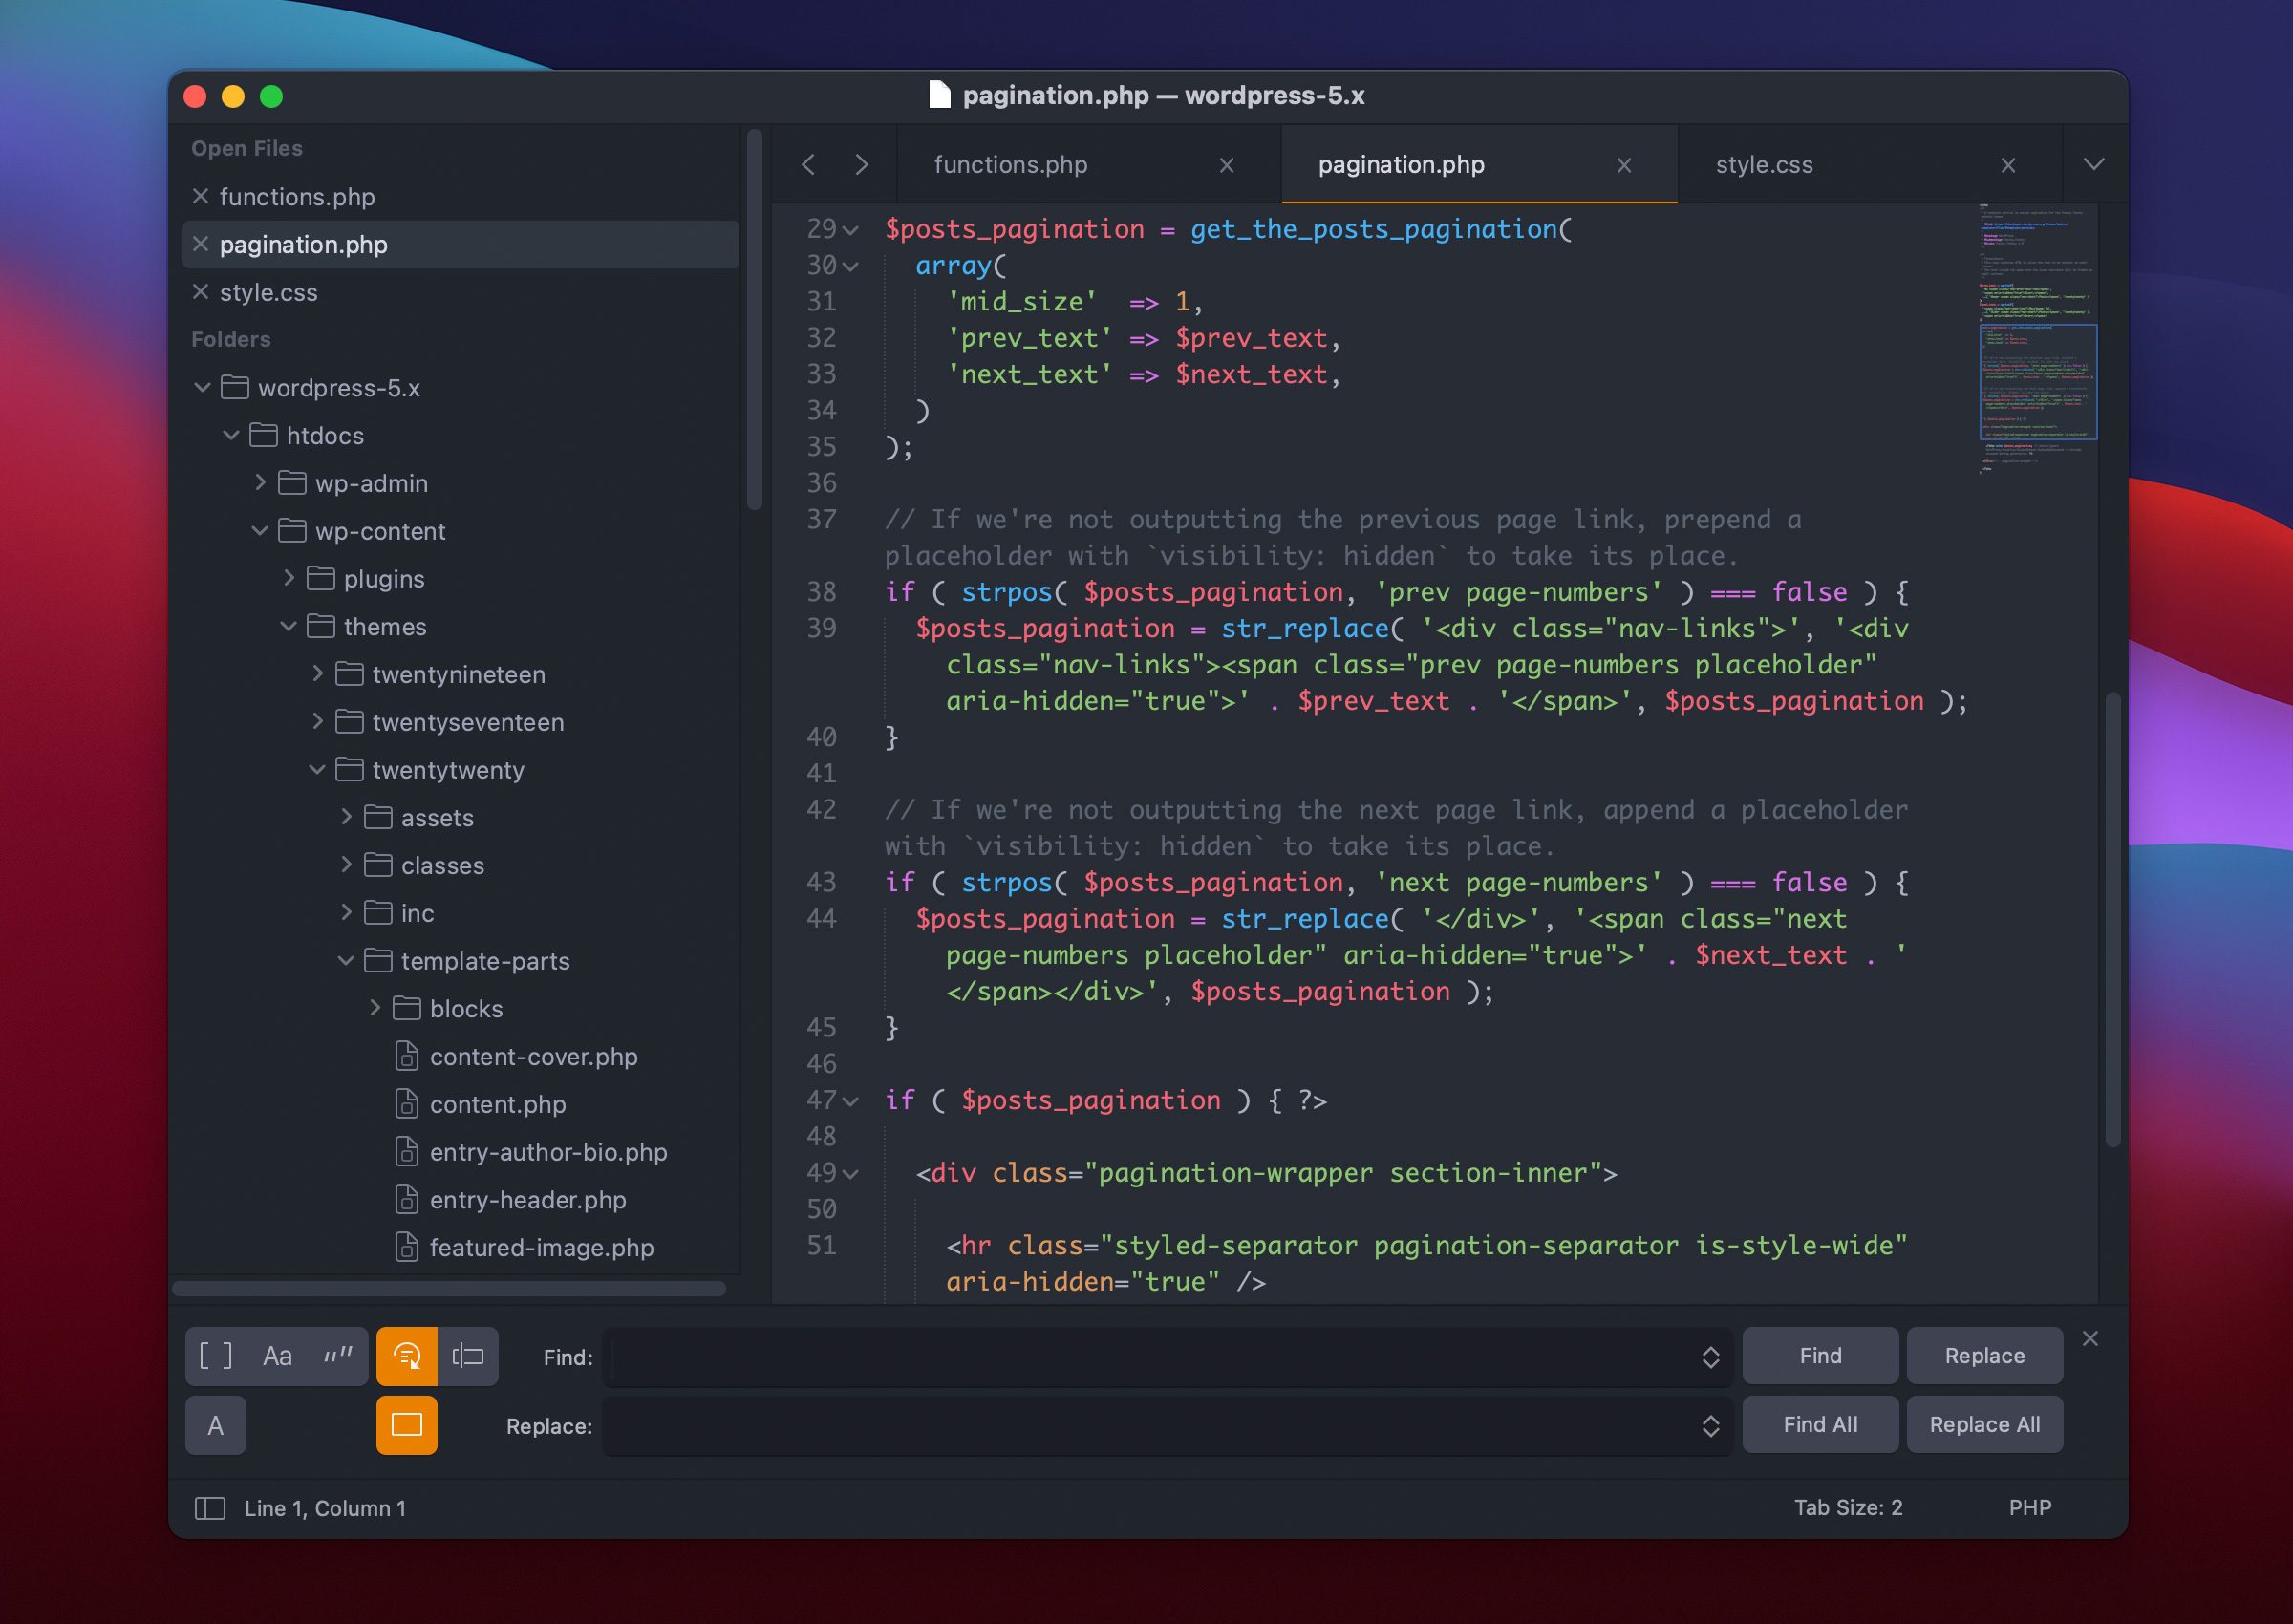Image resolution: width=2293 pixels, height=1624 pixels.
Task: Open content-cover.php from the sidebar
Action: (533, 1056)
